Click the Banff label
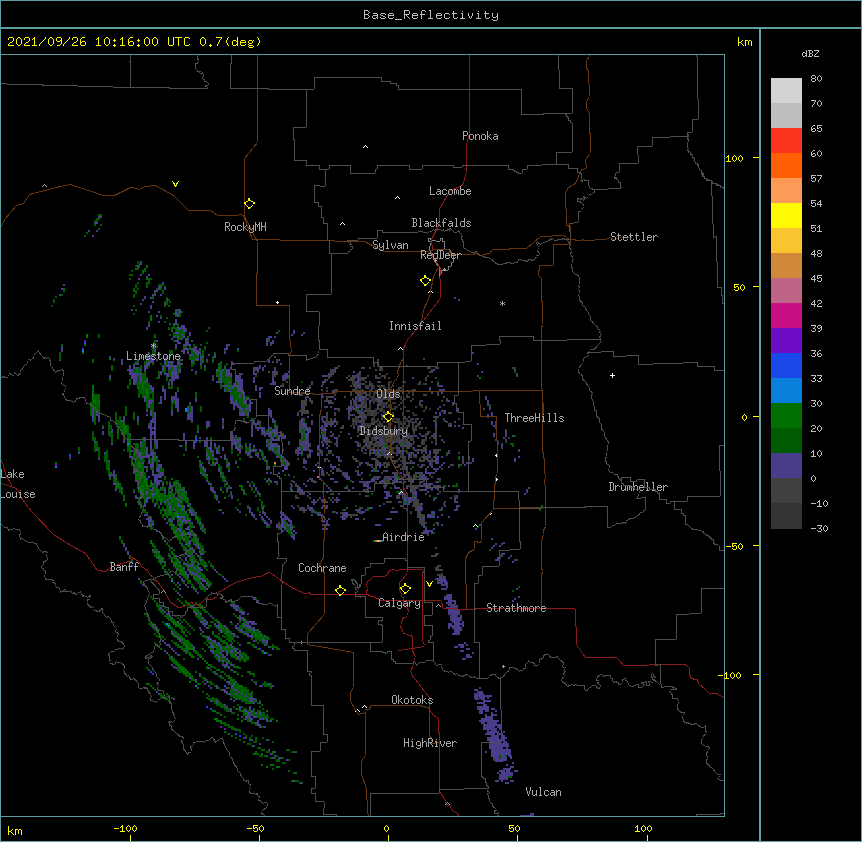Screen dimensions: 862x842 pos(124,567)
